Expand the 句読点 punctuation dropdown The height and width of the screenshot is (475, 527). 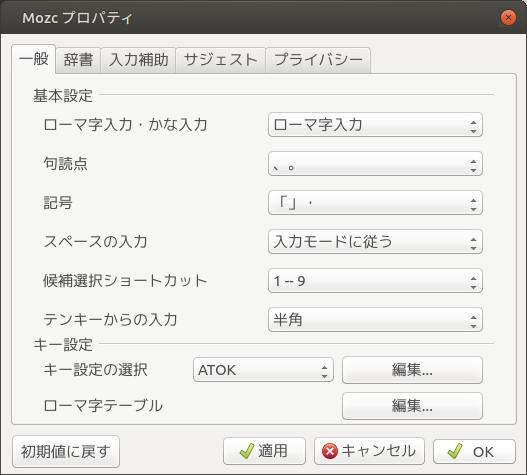click(375, 164)
